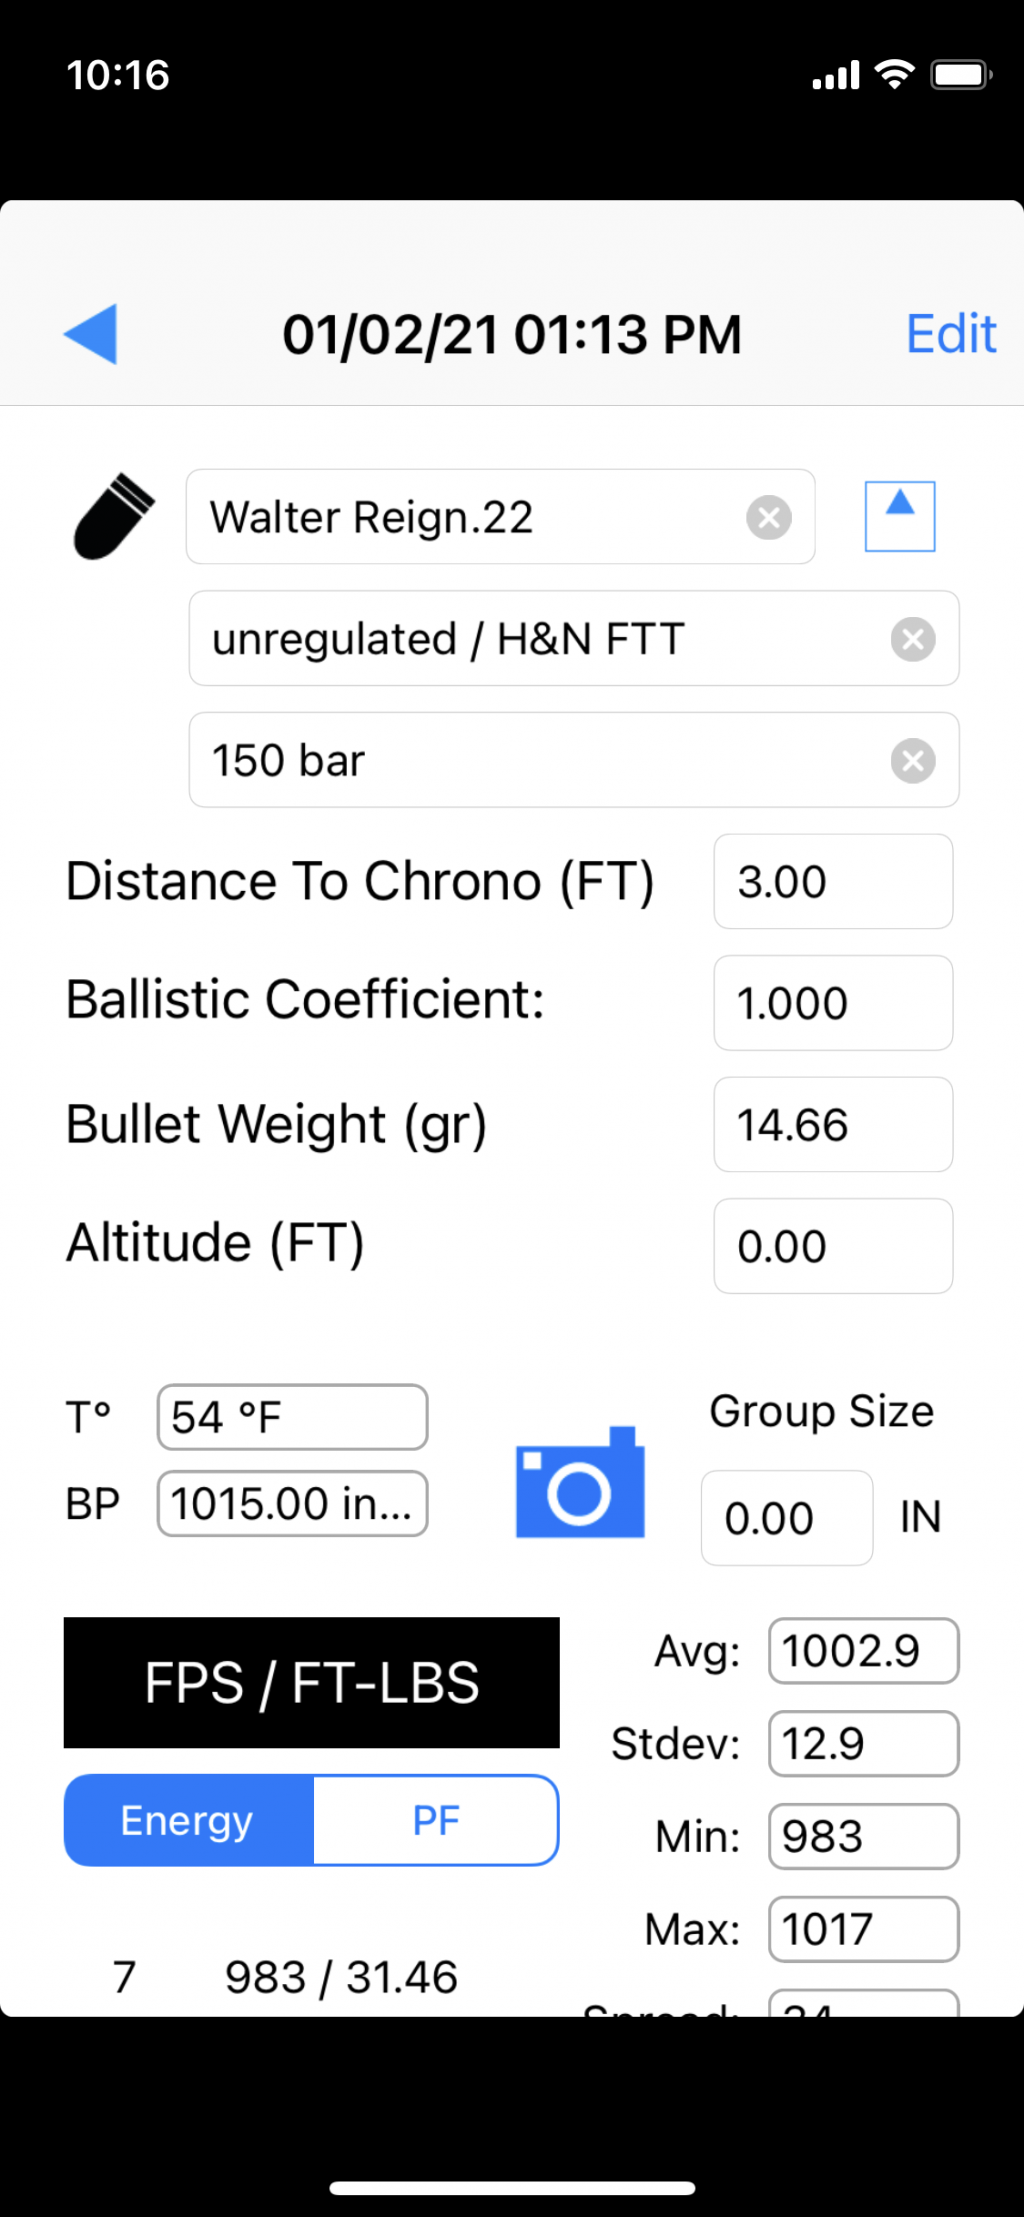This screenshot has width=1024, height=2217.
Task: Tap the BP barometric pressure field
Action: coord(292,1503)
